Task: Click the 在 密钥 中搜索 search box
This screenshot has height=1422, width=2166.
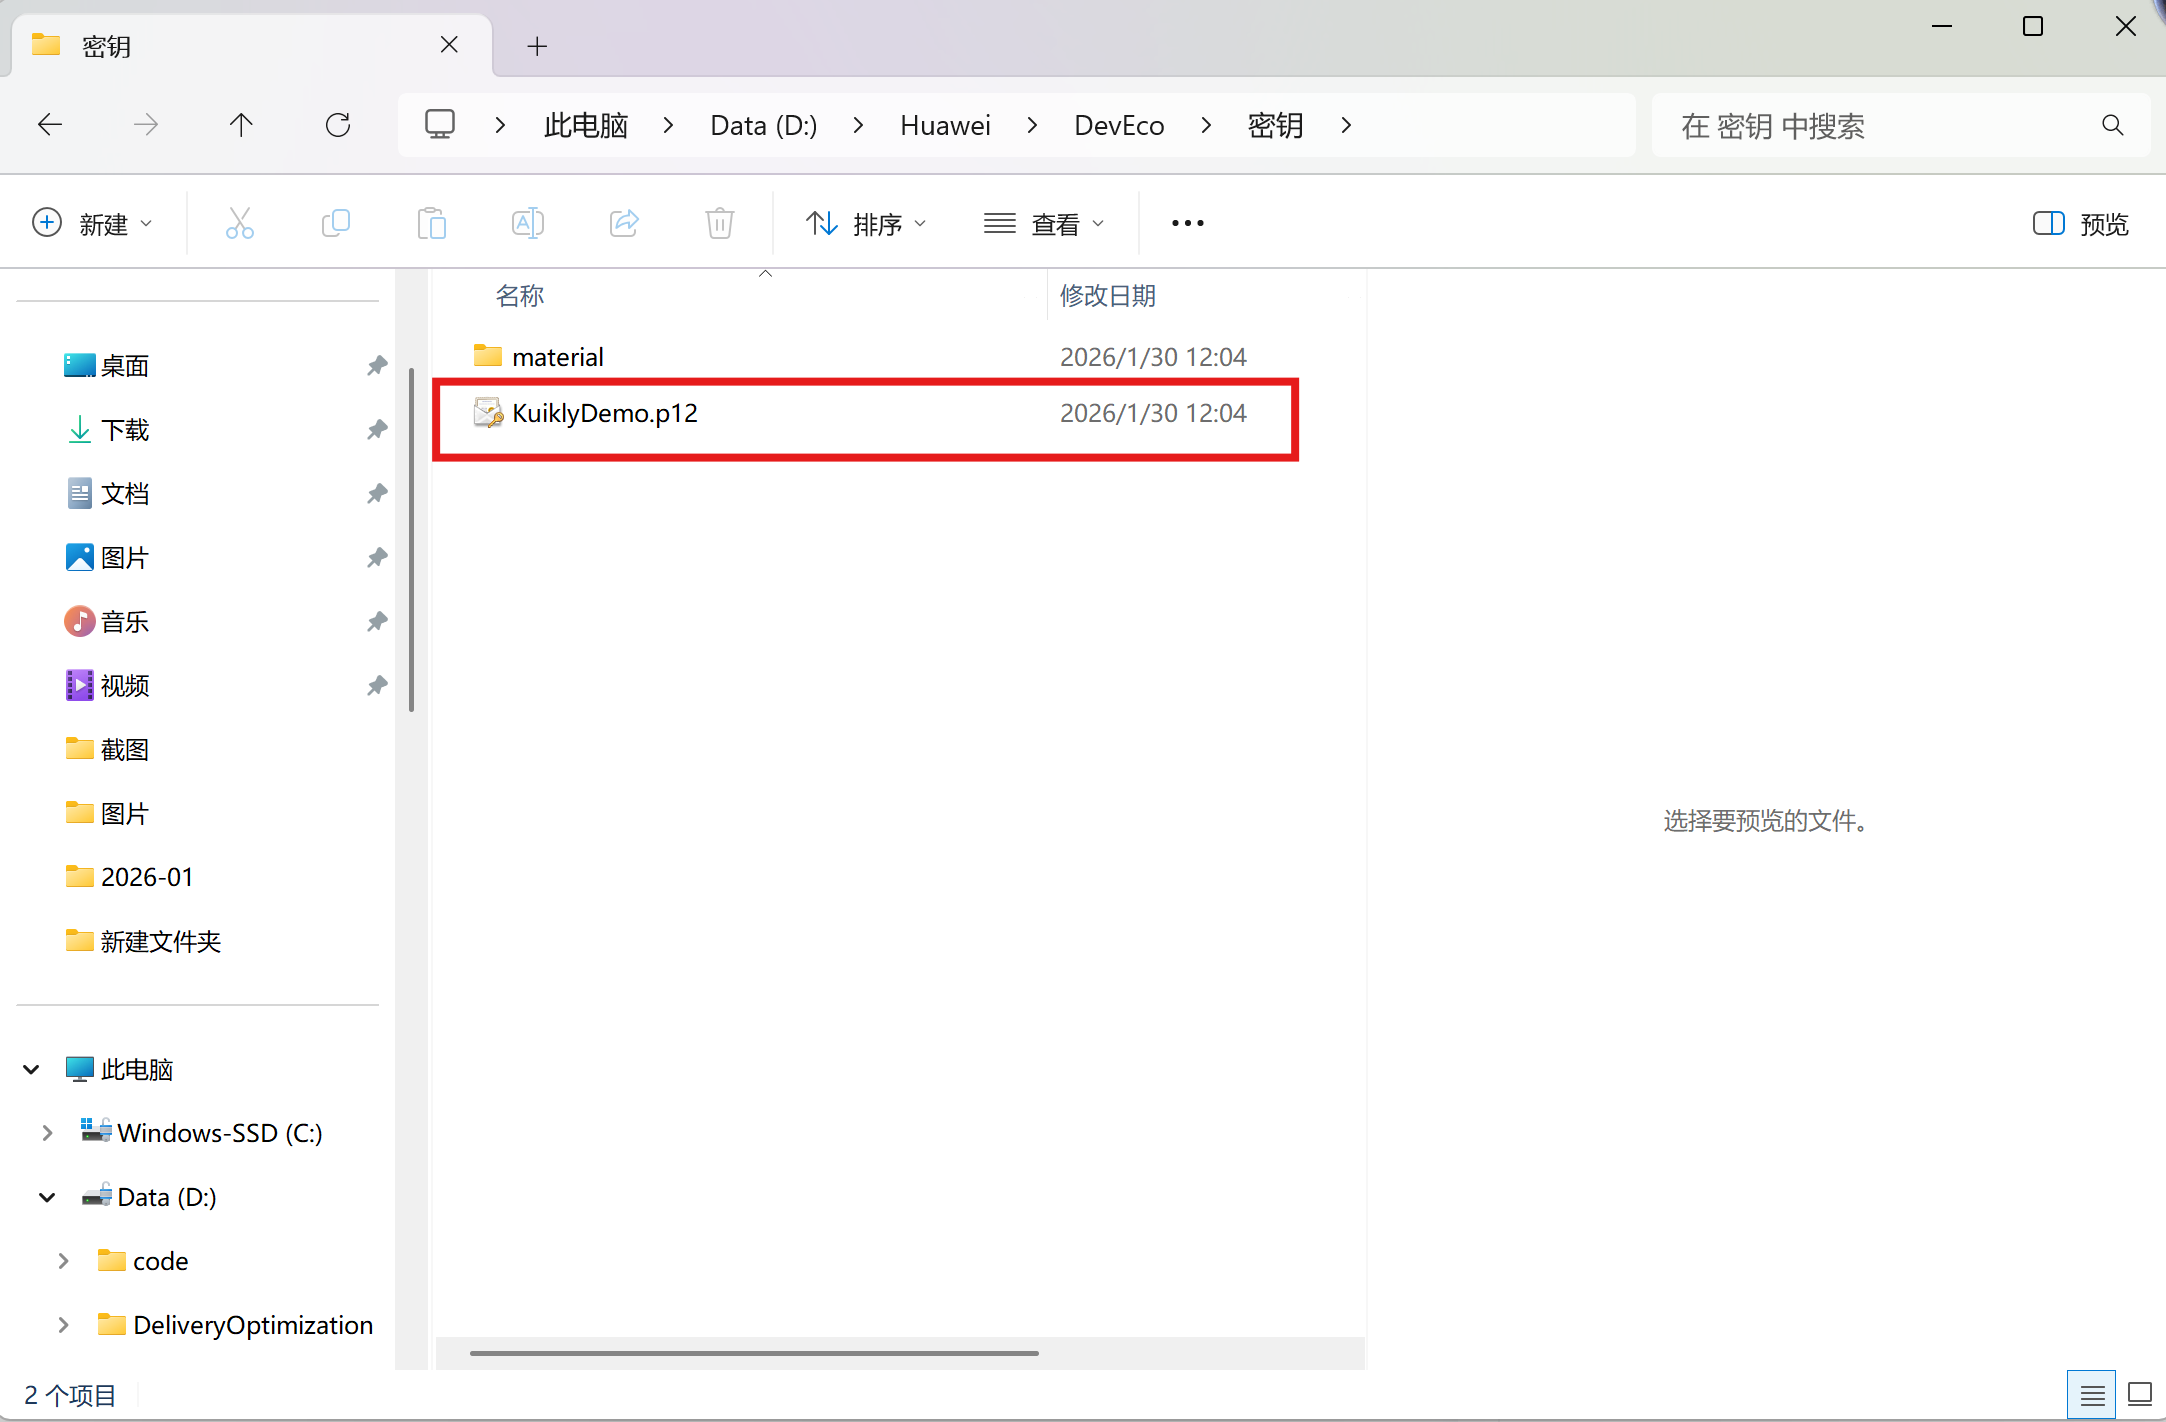Action: (1880, 125)
